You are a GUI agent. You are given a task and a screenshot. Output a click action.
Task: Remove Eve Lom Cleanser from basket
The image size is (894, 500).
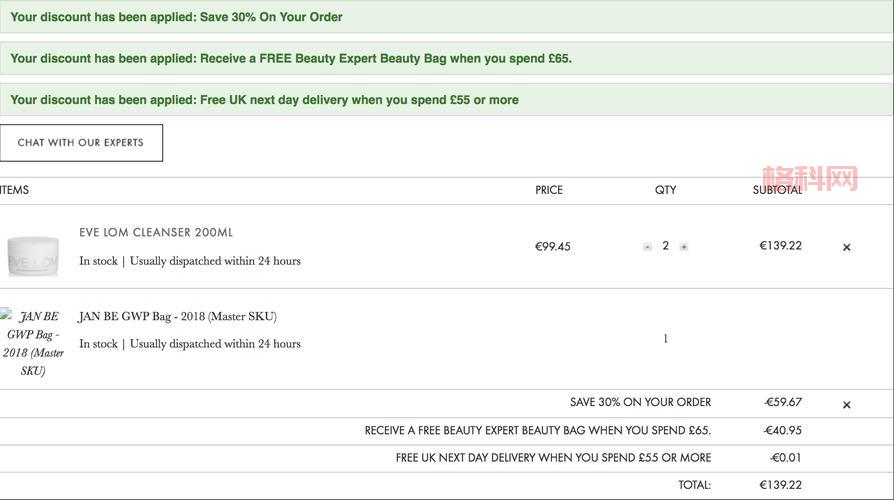pyautogui.click(x=847, y=247)
